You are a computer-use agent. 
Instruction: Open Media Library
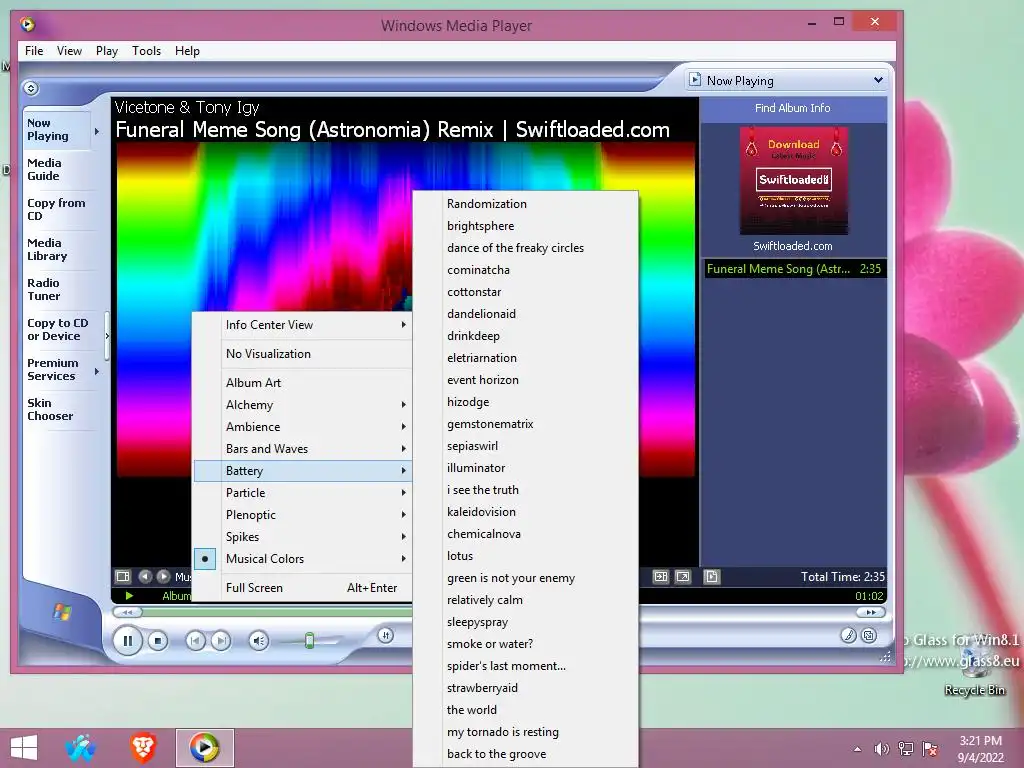point(47,249)
